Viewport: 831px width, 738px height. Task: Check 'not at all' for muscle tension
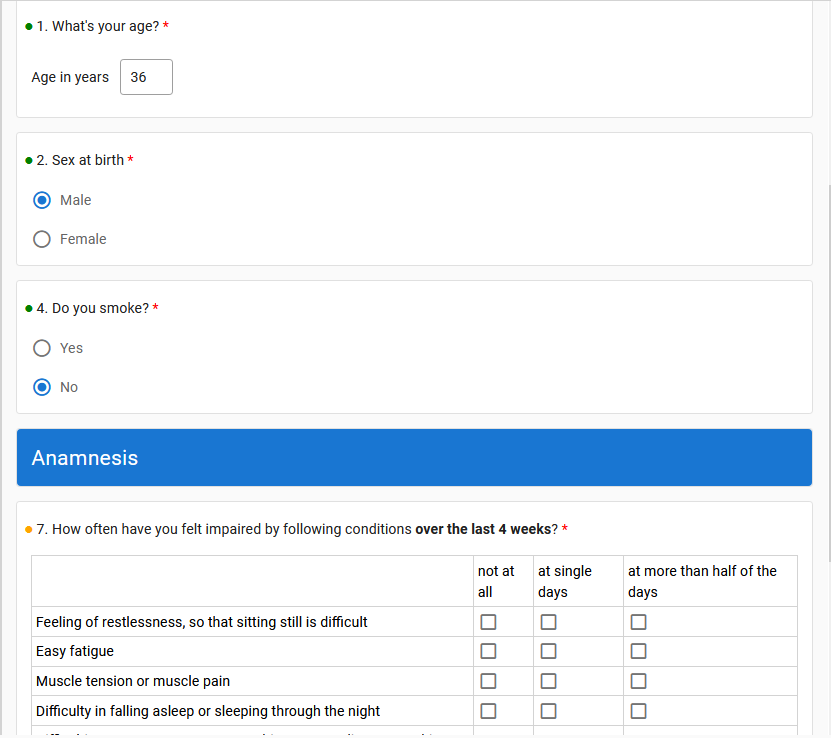[x=488, y=681]
